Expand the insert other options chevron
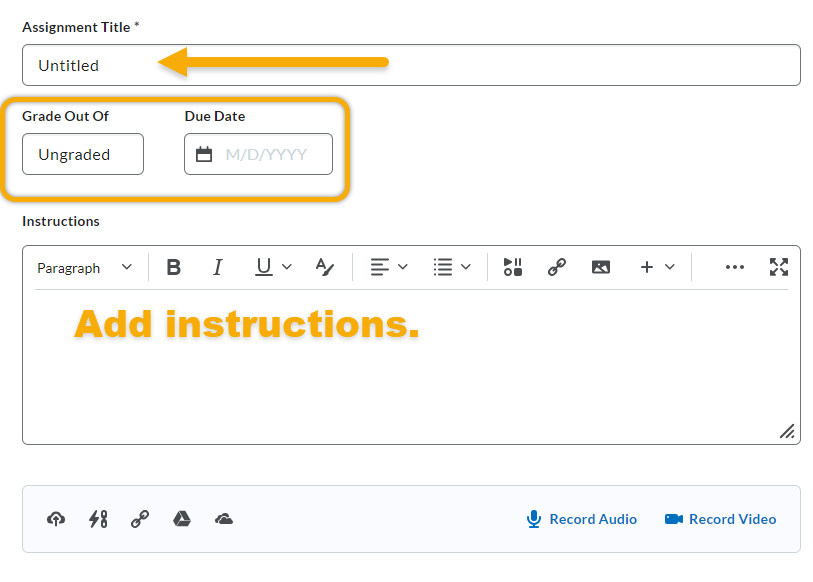 tap(670, 267)
